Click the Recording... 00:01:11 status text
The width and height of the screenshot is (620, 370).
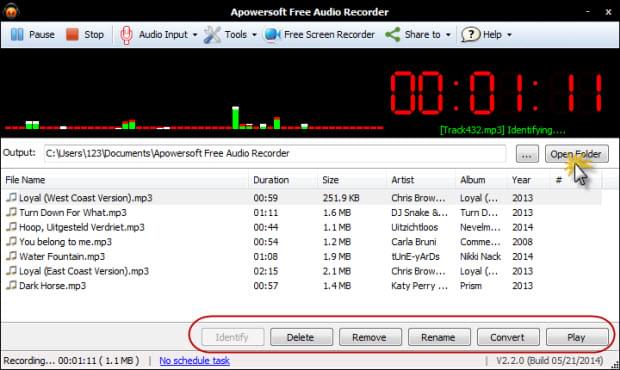coord(71,361)
